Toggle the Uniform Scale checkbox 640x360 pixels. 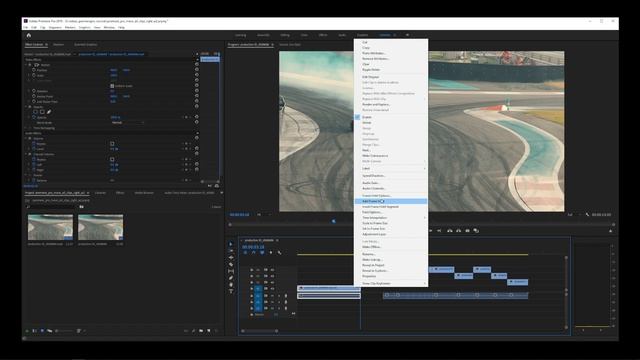[112, 86]
